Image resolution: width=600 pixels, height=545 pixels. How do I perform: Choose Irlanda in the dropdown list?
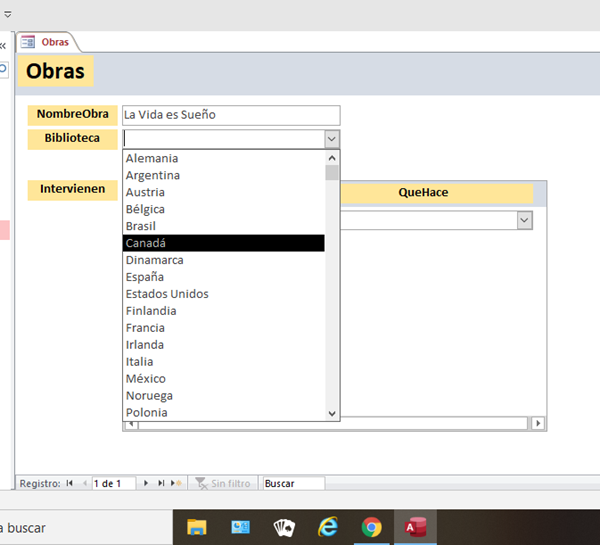[x=223, y=344]
